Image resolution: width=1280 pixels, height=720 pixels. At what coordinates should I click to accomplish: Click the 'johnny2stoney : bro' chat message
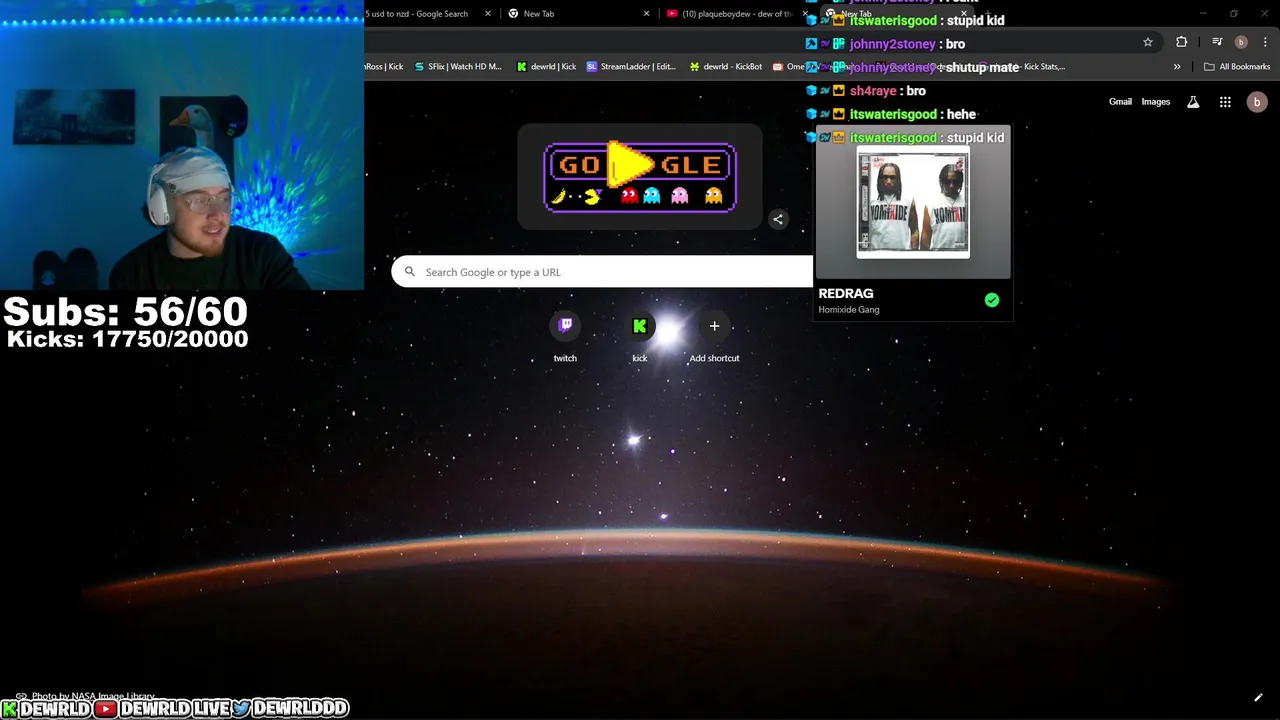pyautogui.click(x=886, y=44)
